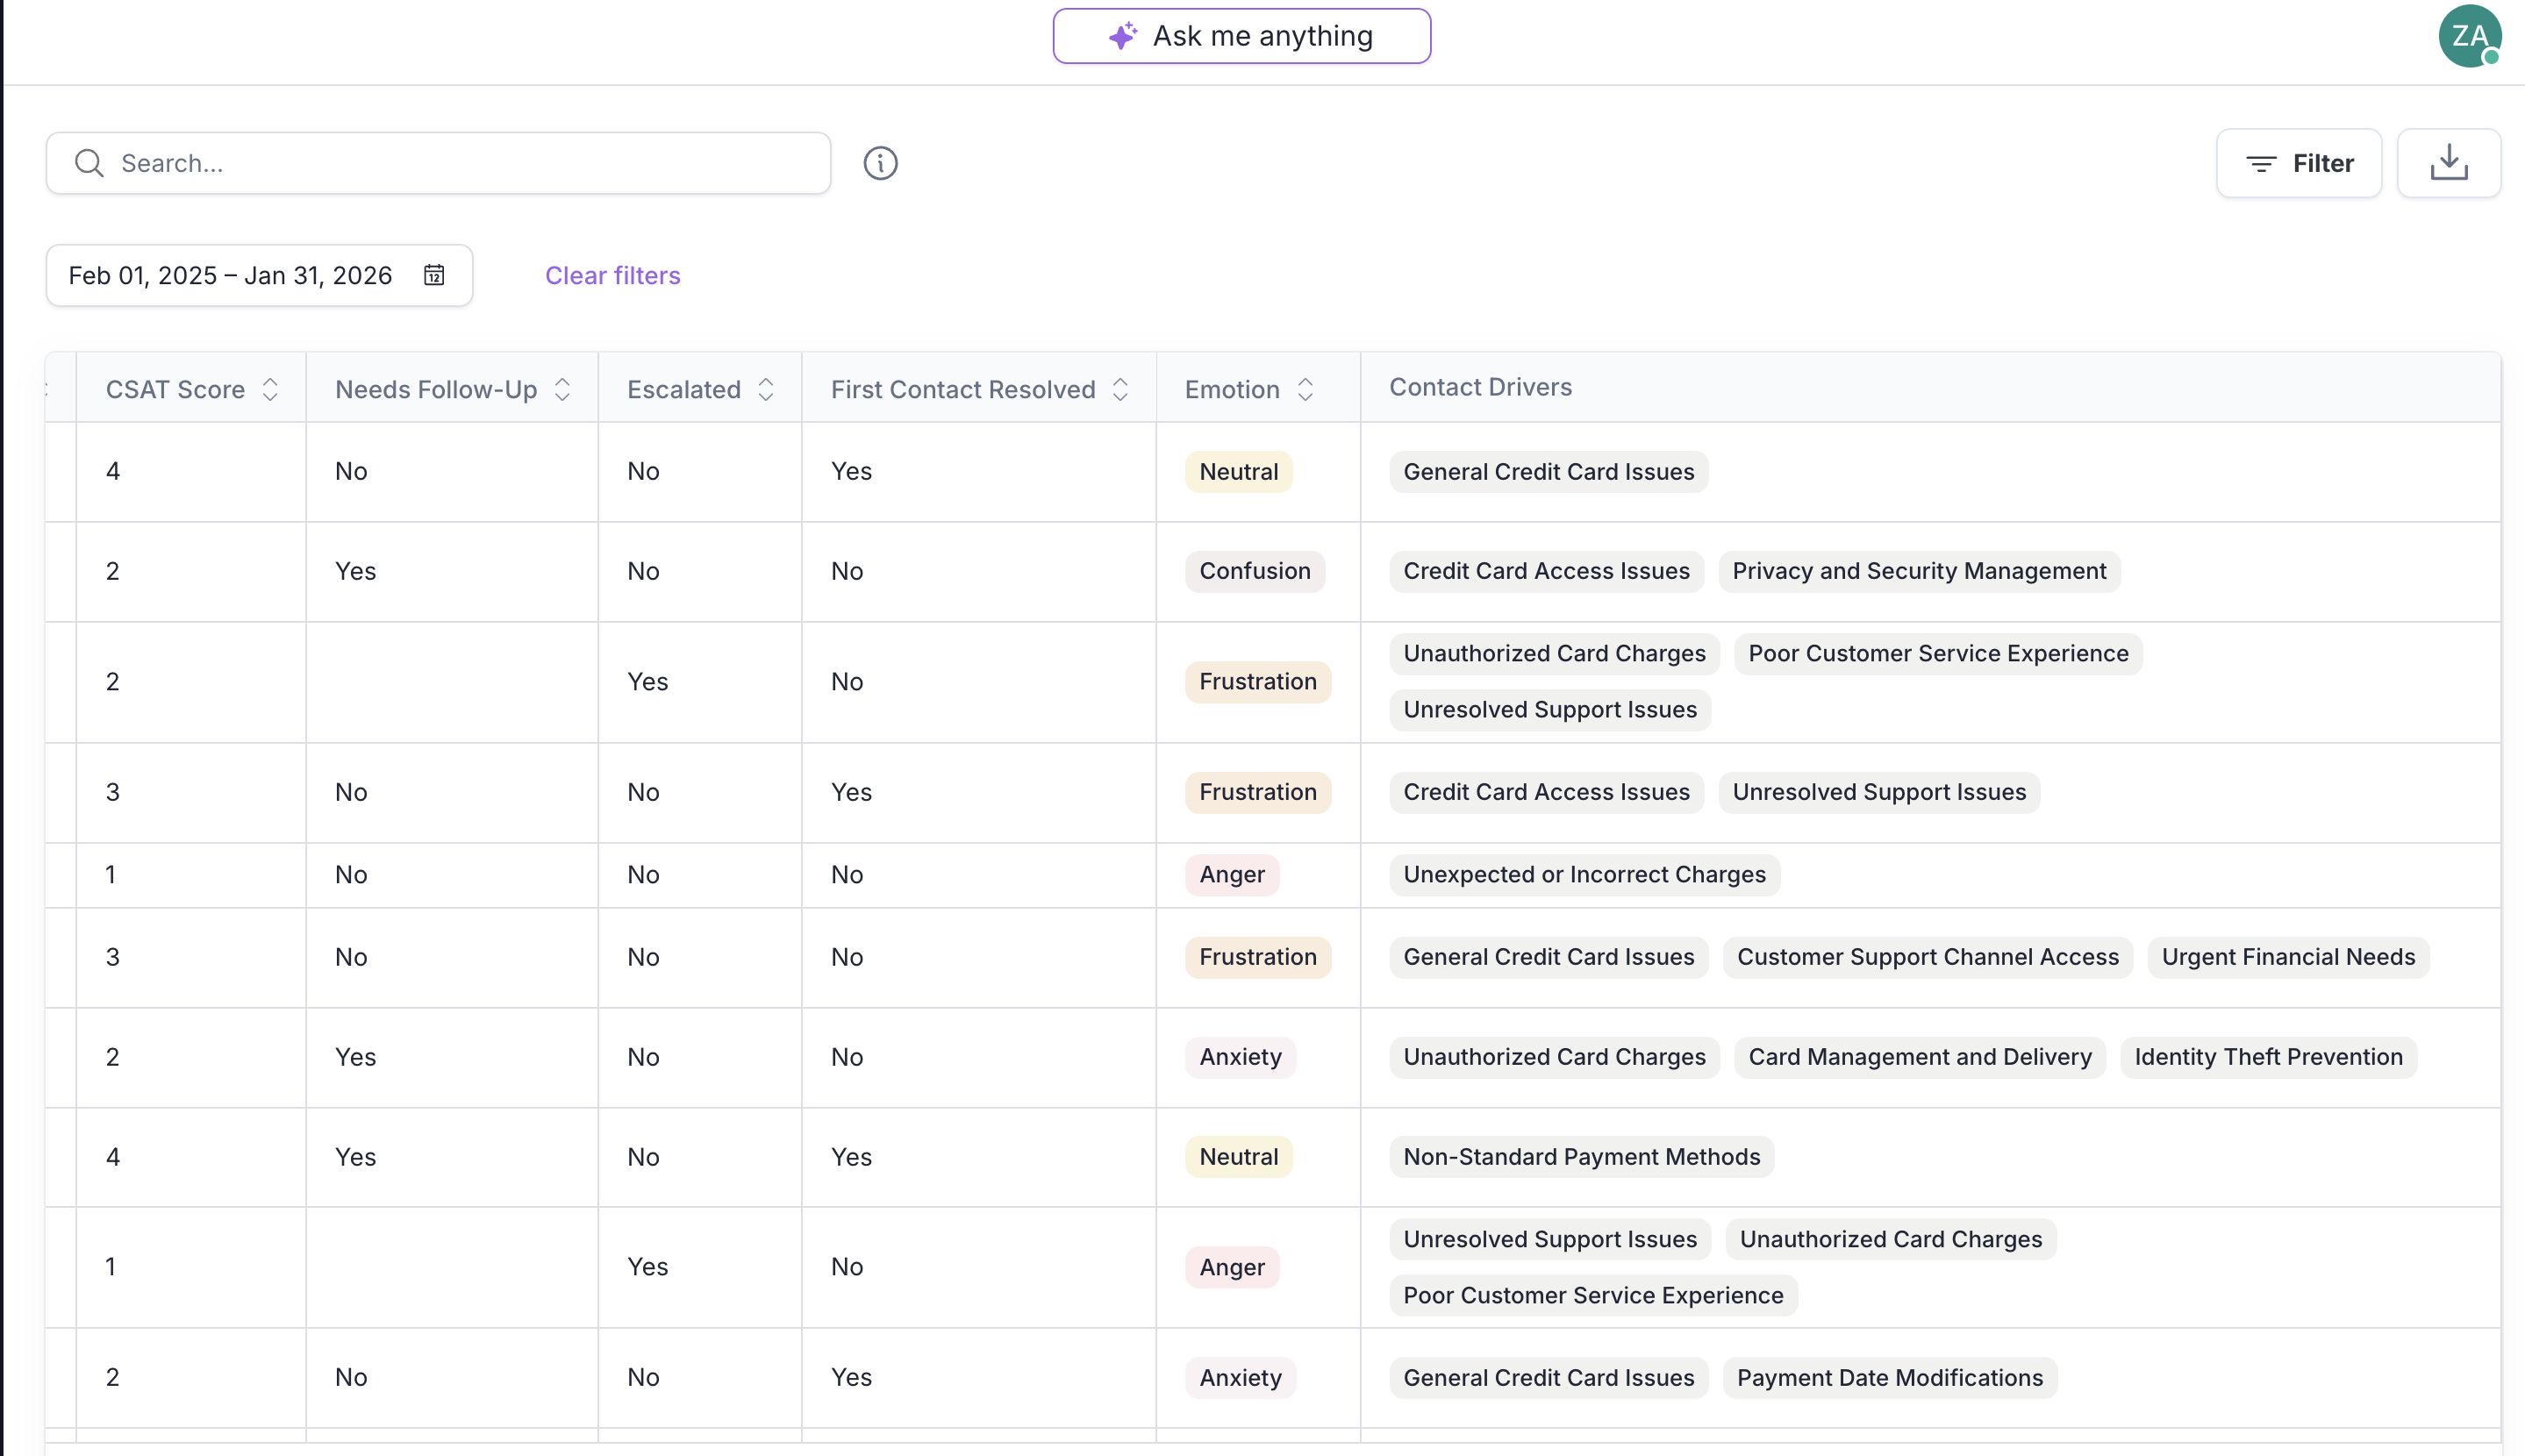
Task: Click the info icon beside the search bar
Action: pyautogui.click(x=881, y=163)
